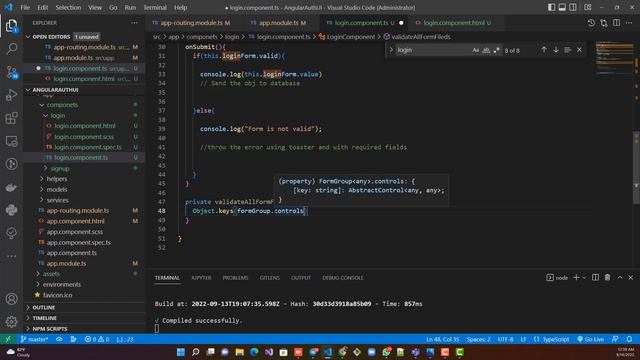Go to next match in find widget

[556, 50]
